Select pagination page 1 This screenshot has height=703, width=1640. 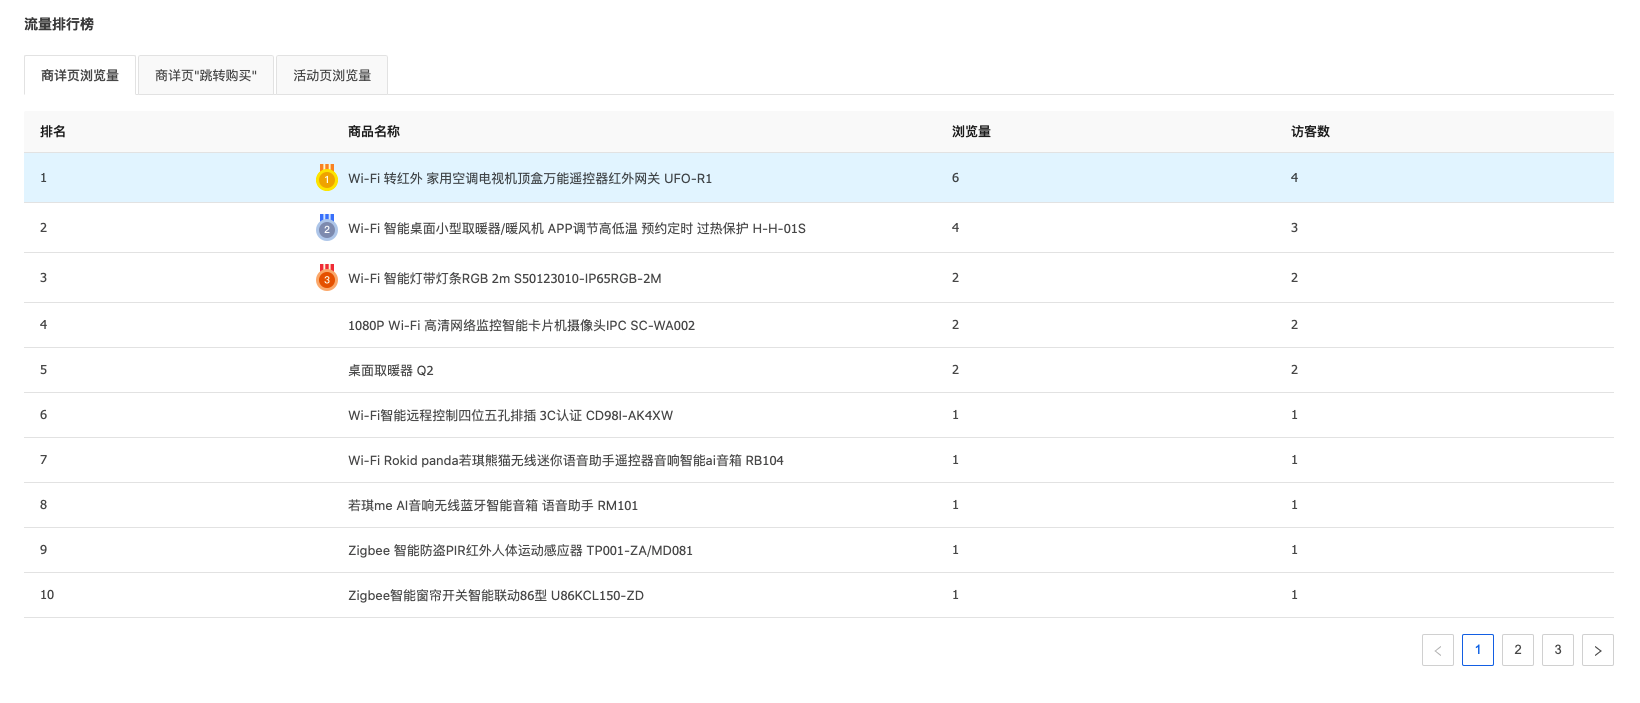[1478, 650]
